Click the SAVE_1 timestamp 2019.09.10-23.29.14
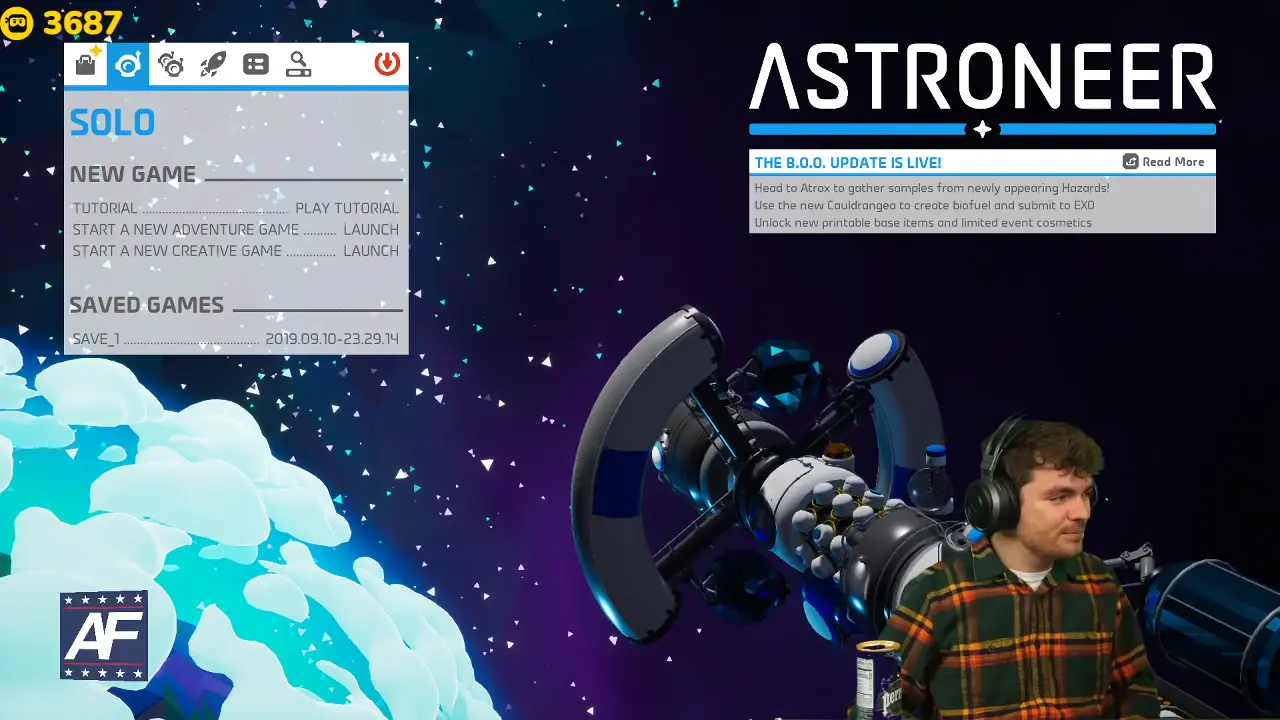The width and height of the screenshot is (1280, 720). [x=331, y=339]
